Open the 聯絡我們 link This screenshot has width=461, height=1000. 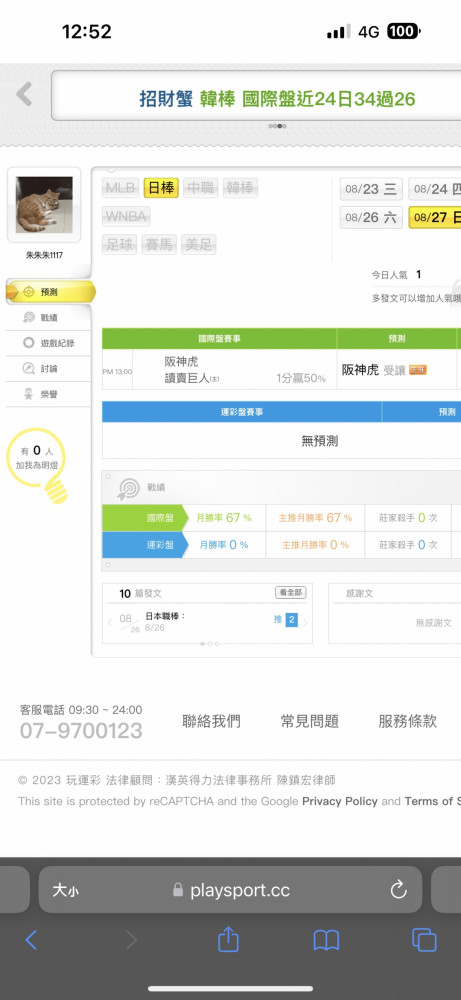tap(211, 721)
